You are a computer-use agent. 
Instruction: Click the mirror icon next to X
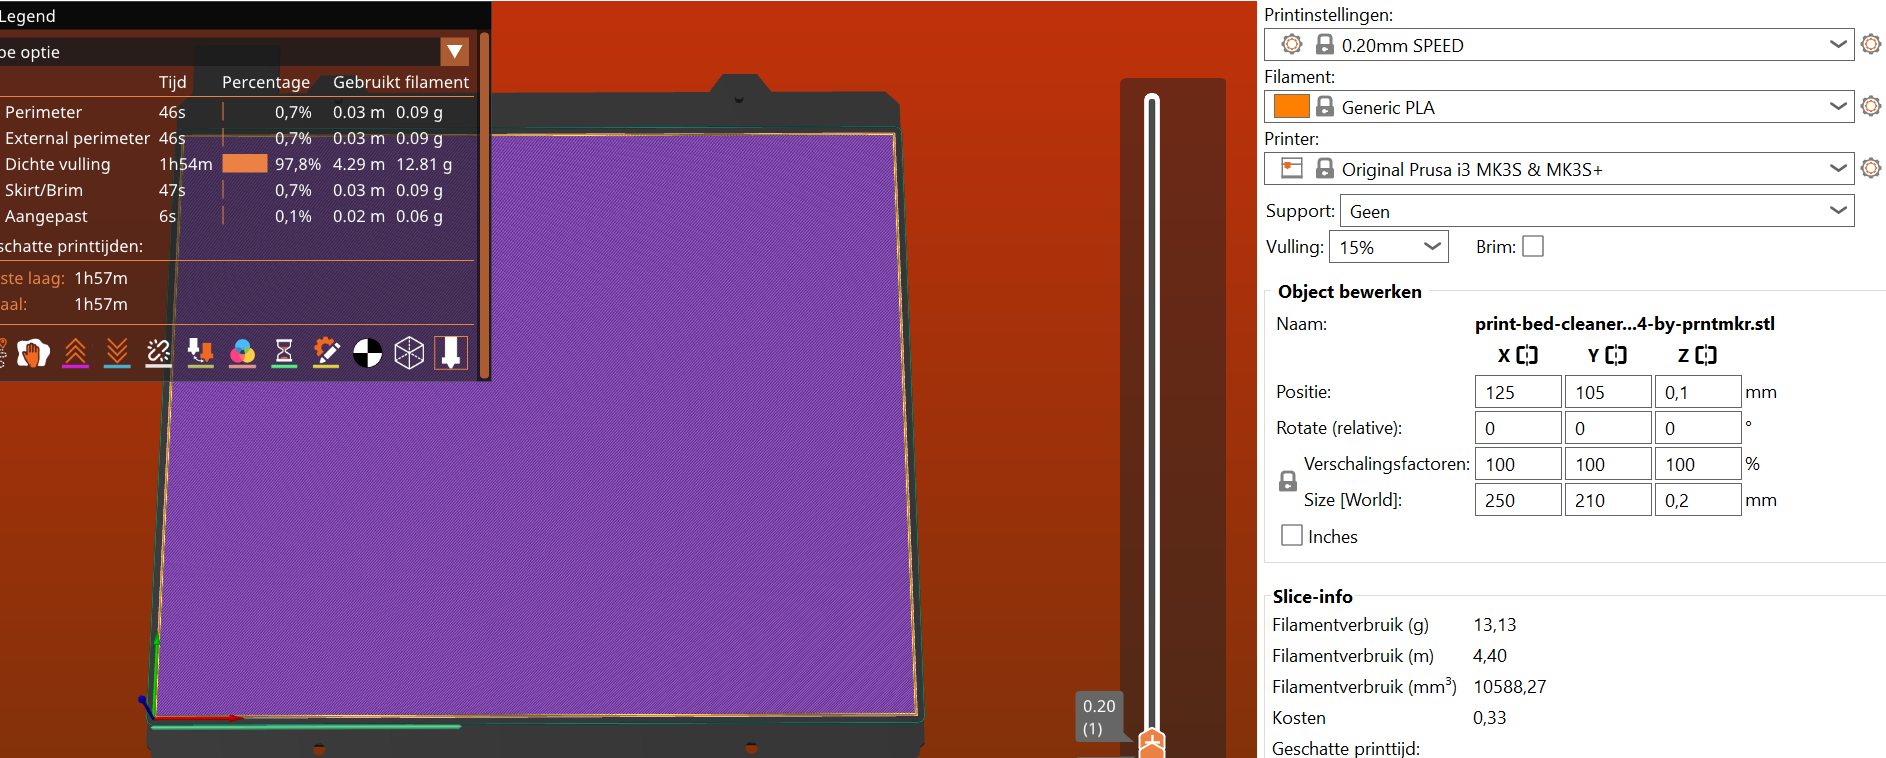click(1527, 355)
